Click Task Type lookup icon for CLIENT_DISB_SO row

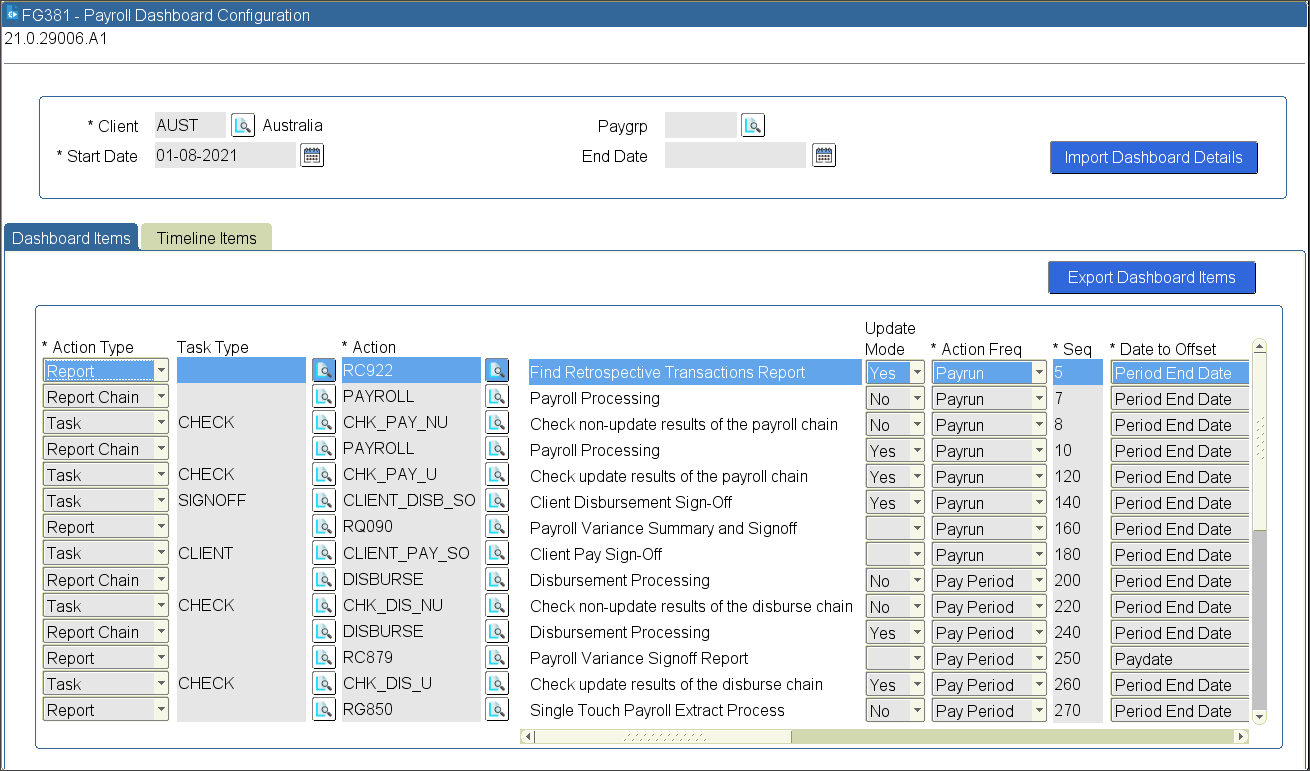(x=324, y=501)
